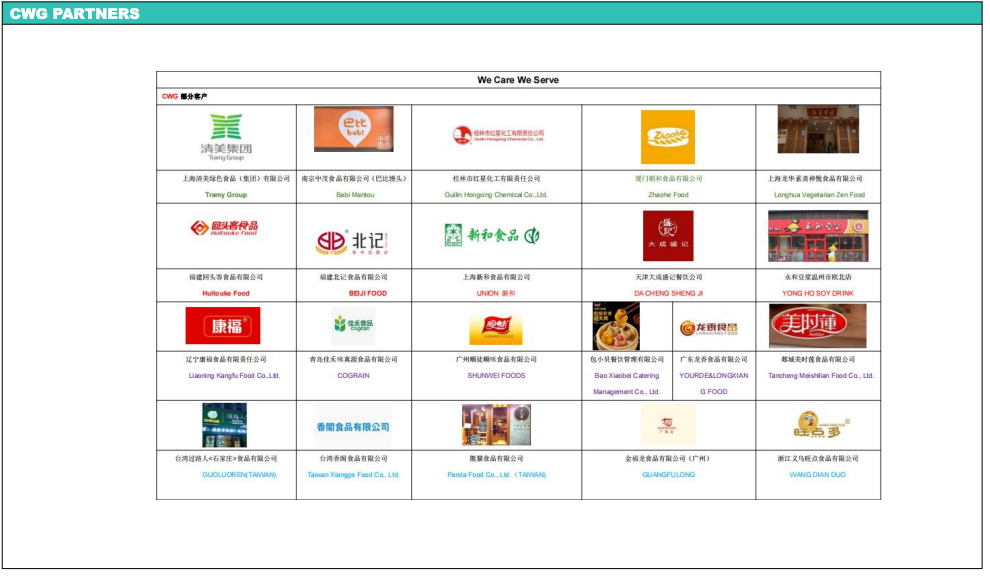Click the Tramy Group green logo
This screenshot has width=990, height=576.
coord(225,137)
